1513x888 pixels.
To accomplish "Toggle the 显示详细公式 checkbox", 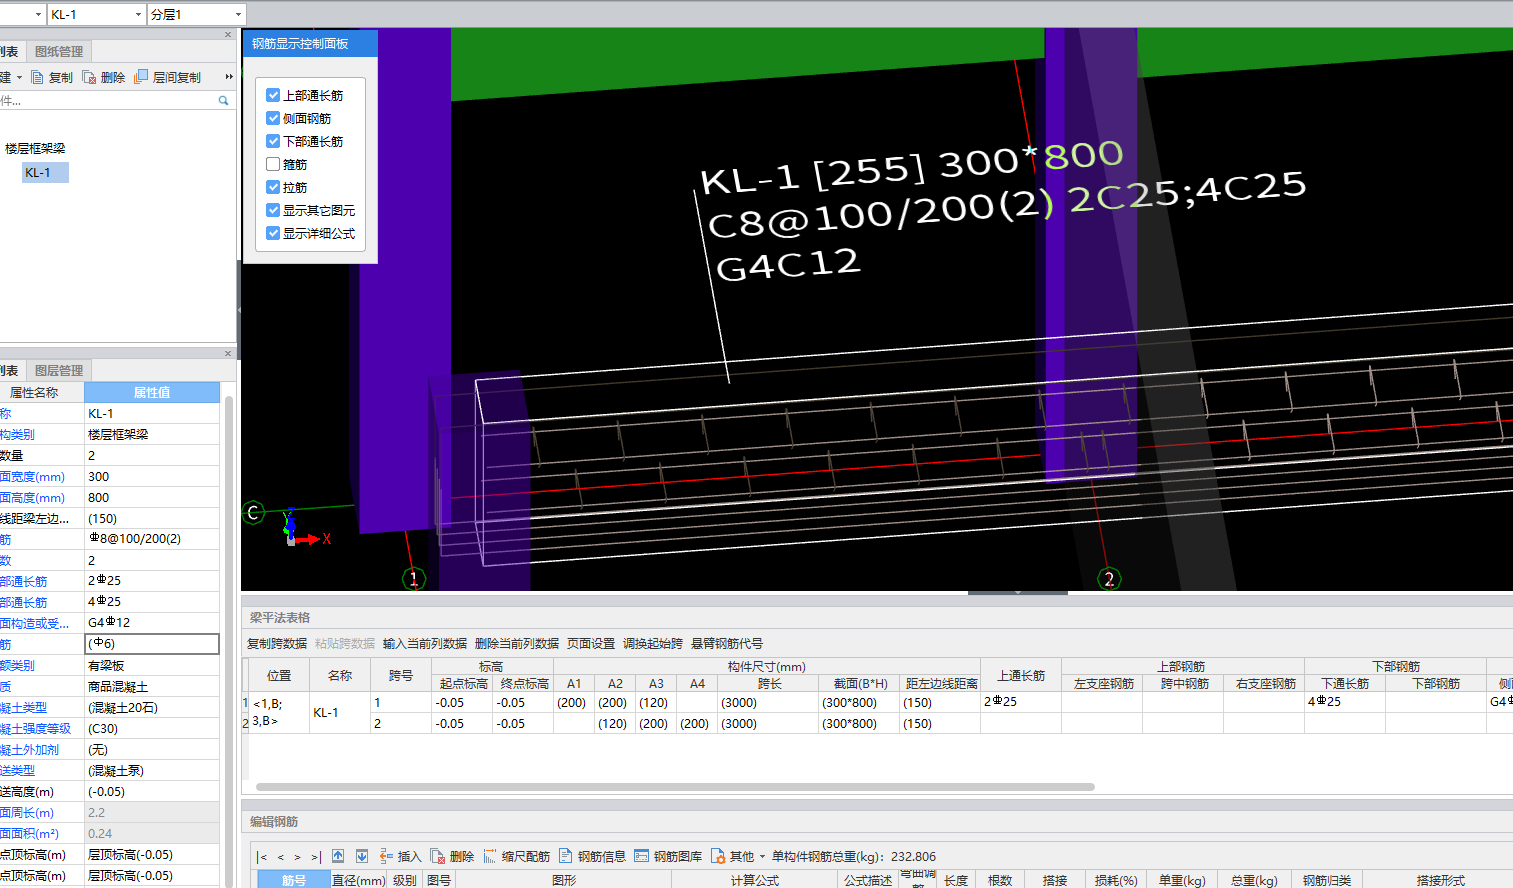I will (x=273, y=233).
